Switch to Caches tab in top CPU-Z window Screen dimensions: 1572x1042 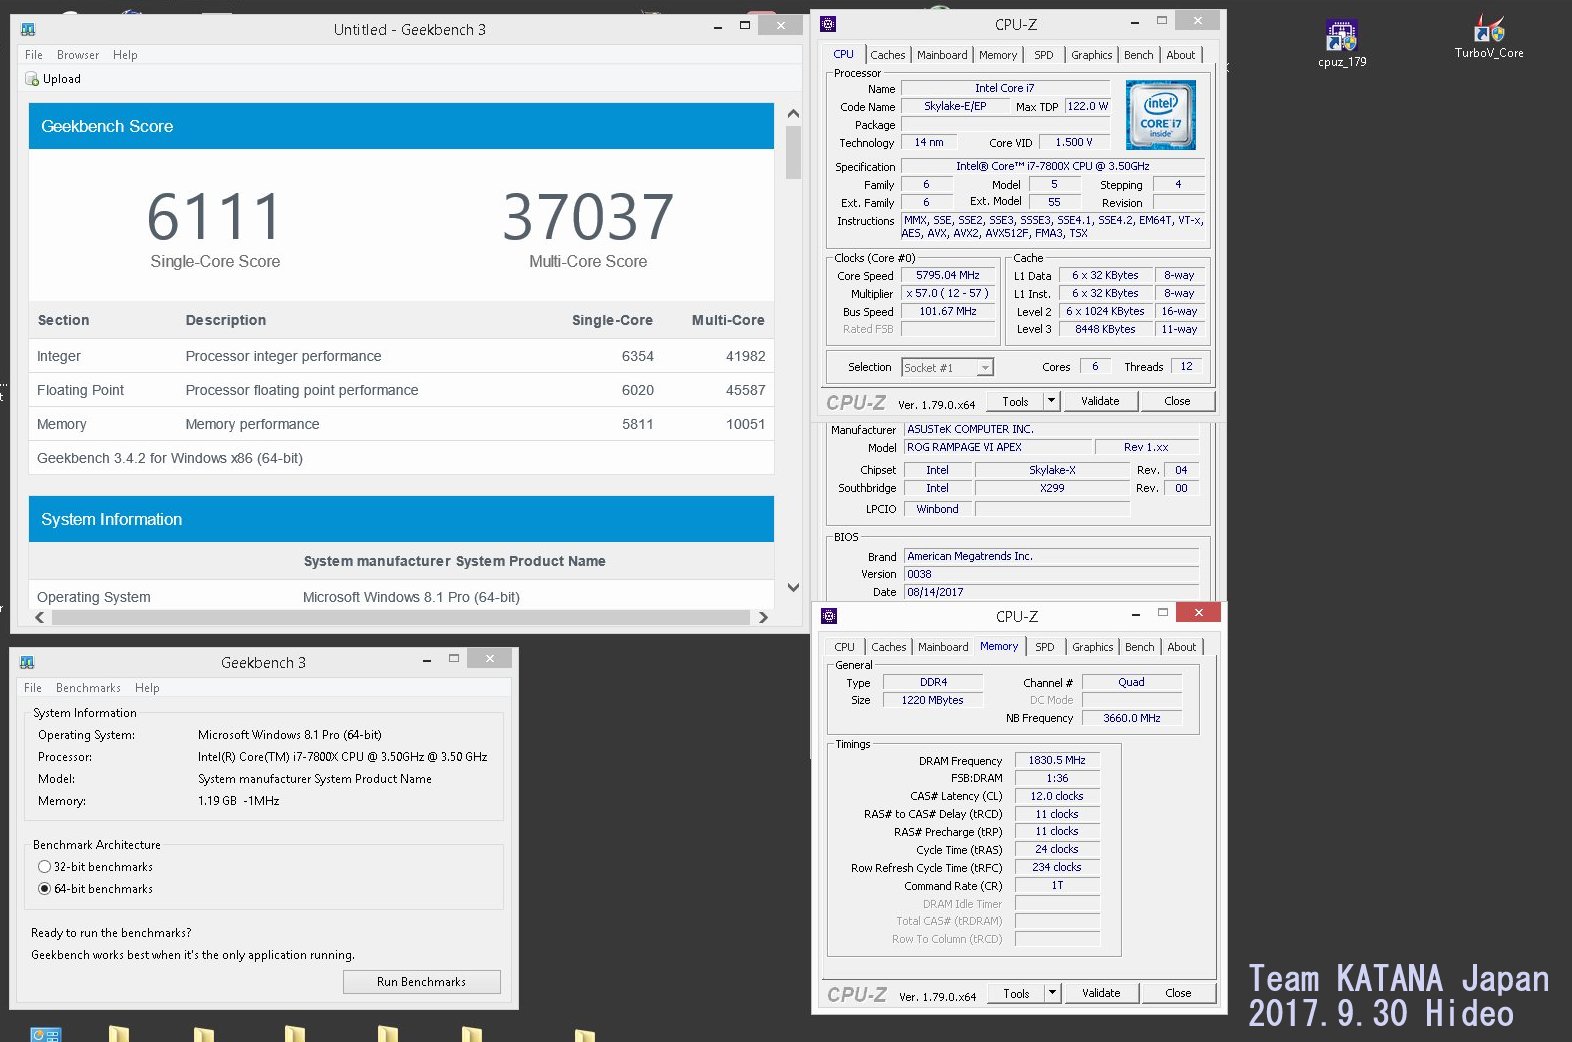pyautogui.click(x=887, y=55)
